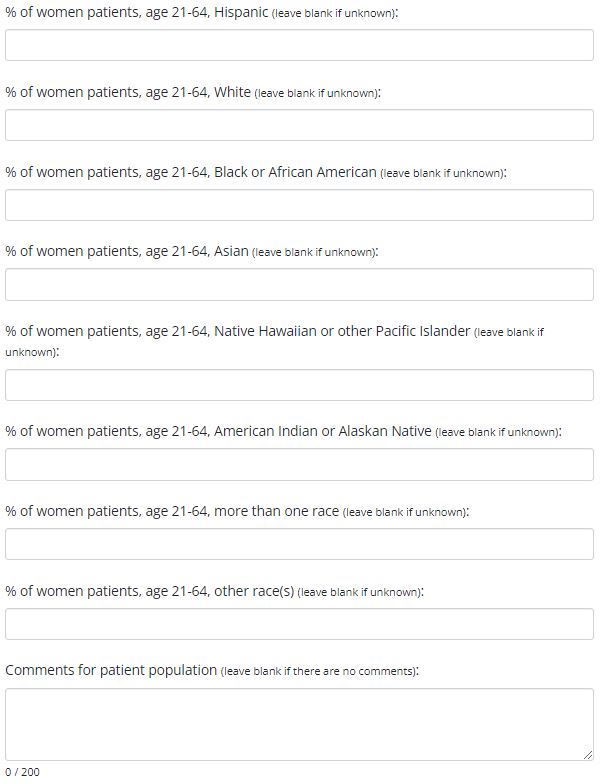Select the more than one race input field
The height and width of the screenshot is (784, 603).
[299, 544]
